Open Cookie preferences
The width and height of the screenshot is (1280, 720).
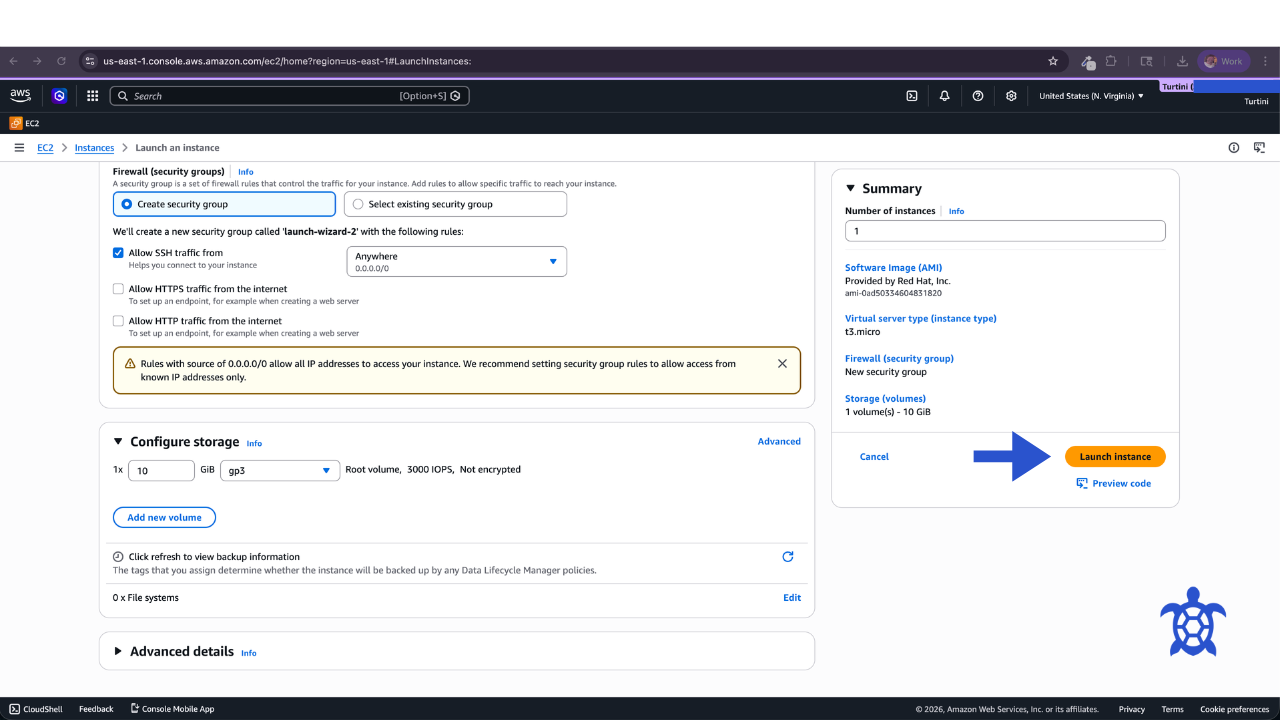1235,709
